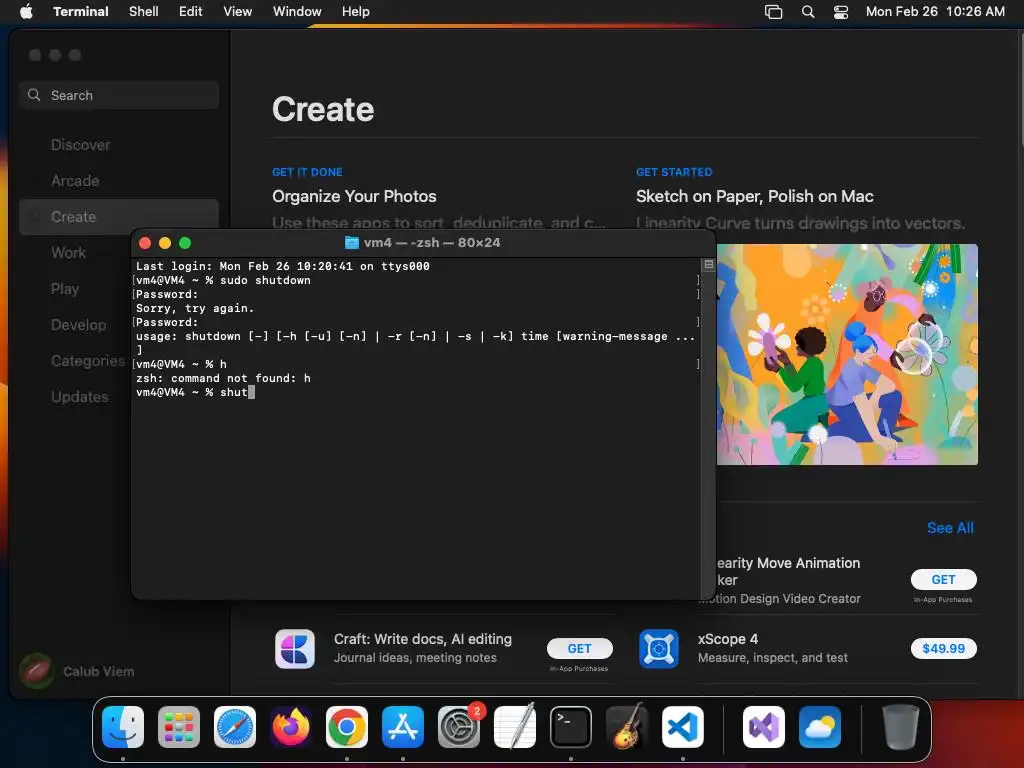Open TextEdit from the Dock

[515, 727]
